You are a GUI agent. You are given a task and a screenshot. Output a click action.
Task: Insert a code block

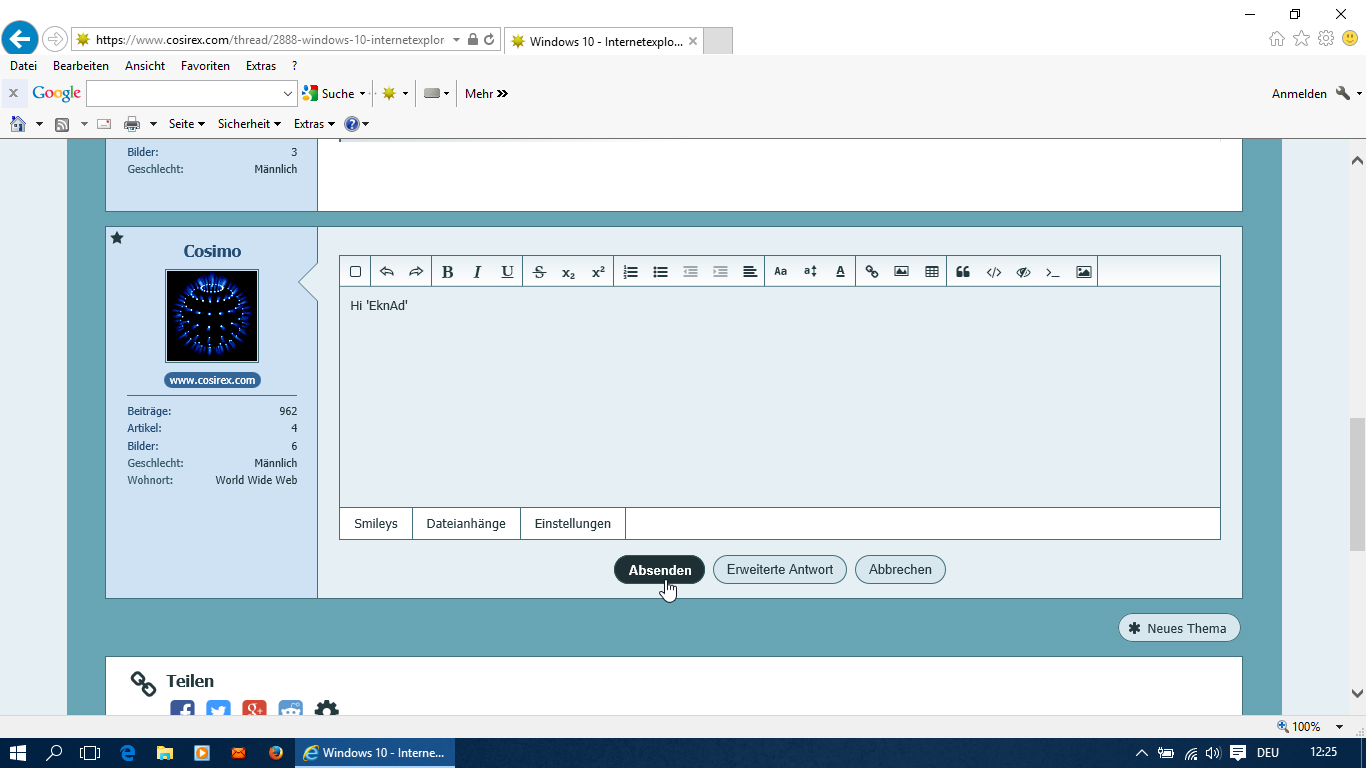click(993, 272)
